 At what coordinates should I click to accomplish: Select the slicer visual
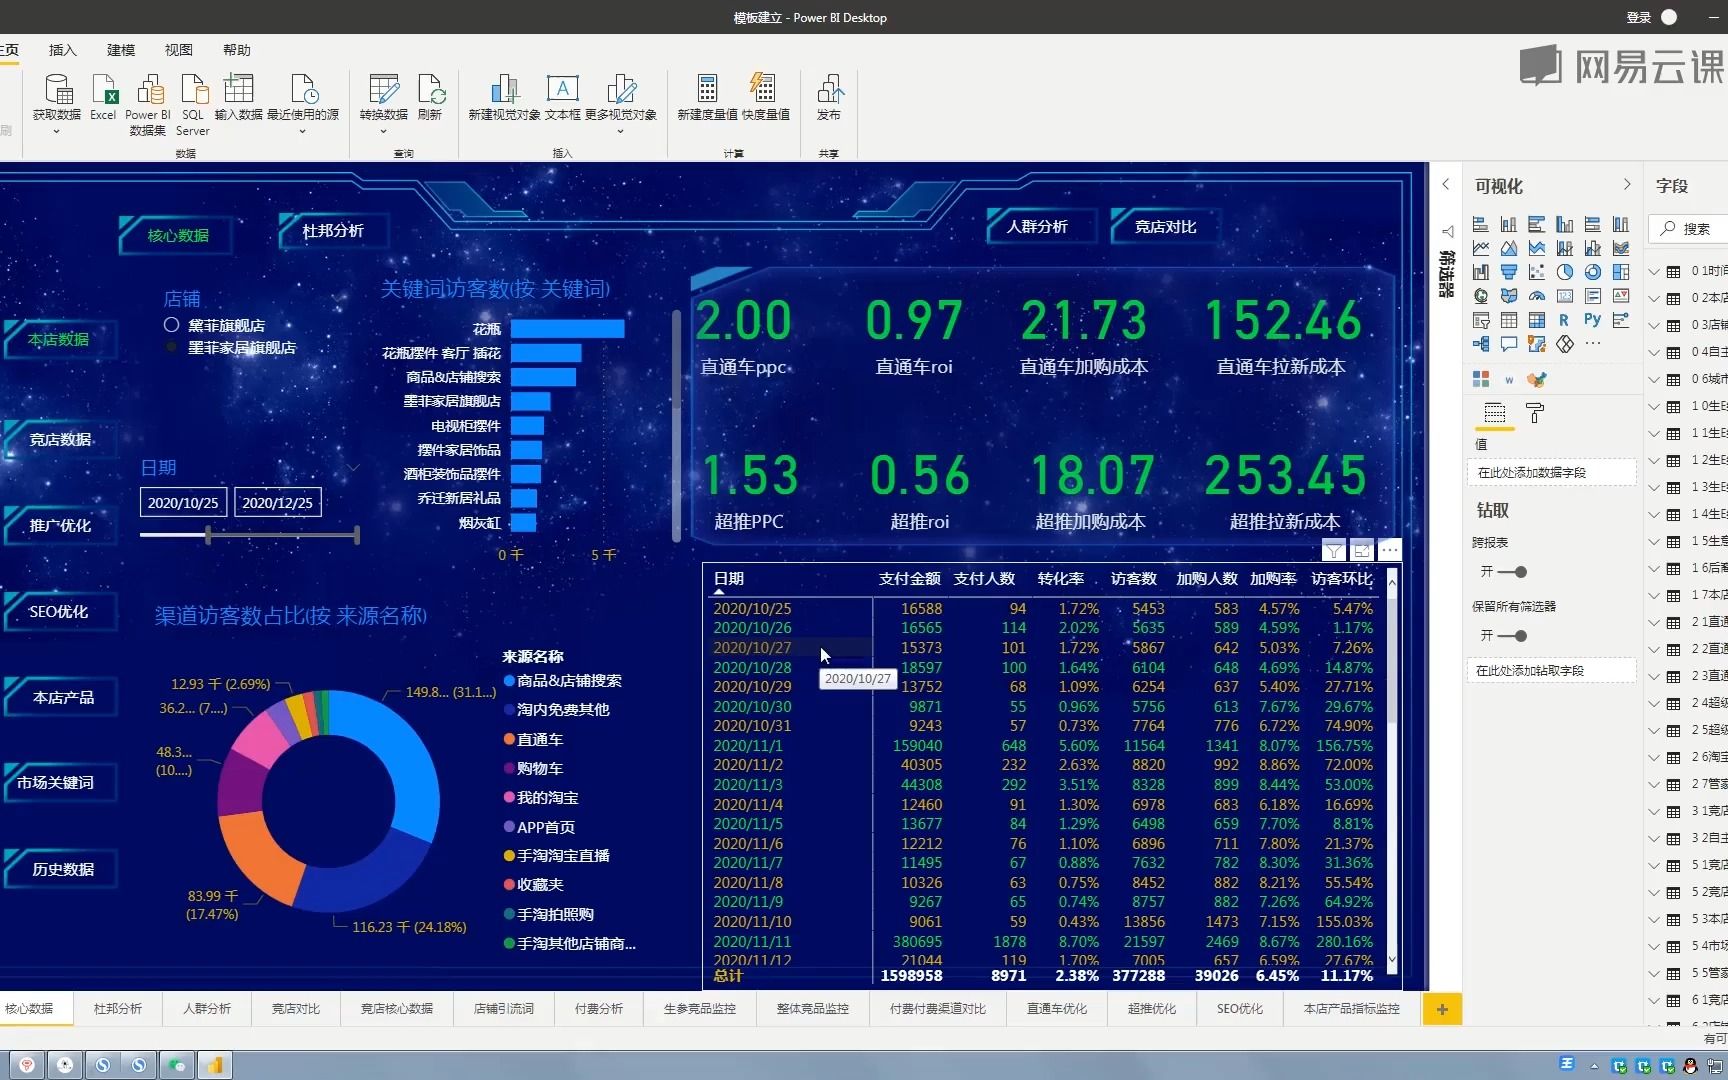(x=1481, y=320)
